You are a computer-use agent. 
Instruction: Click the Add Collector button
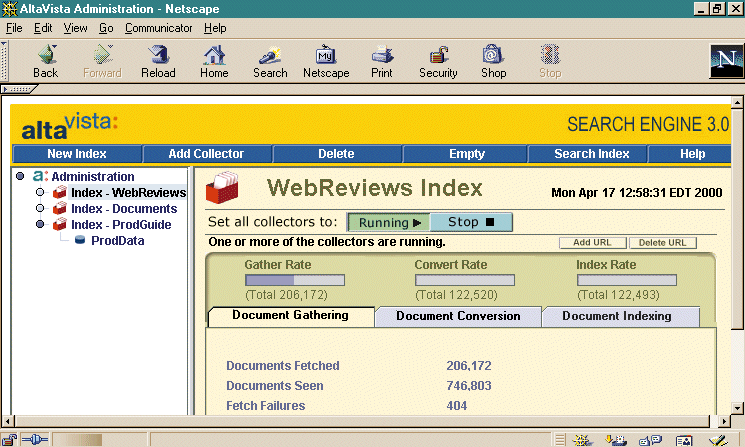207,154
